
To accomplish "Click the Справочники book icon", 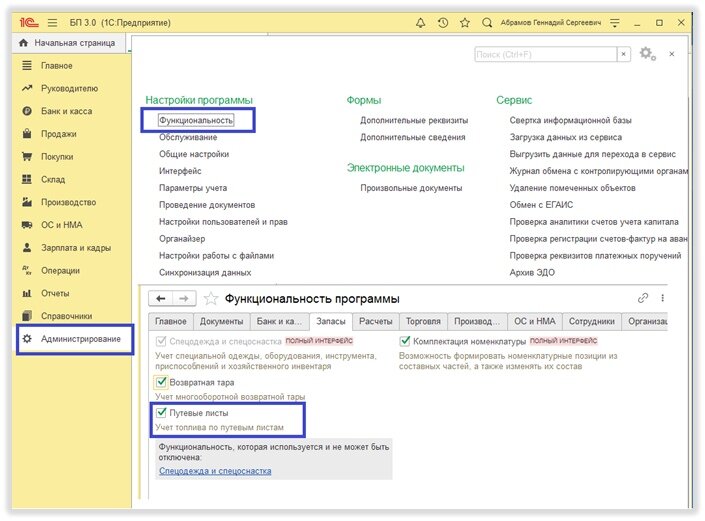I will coord(27,316).
